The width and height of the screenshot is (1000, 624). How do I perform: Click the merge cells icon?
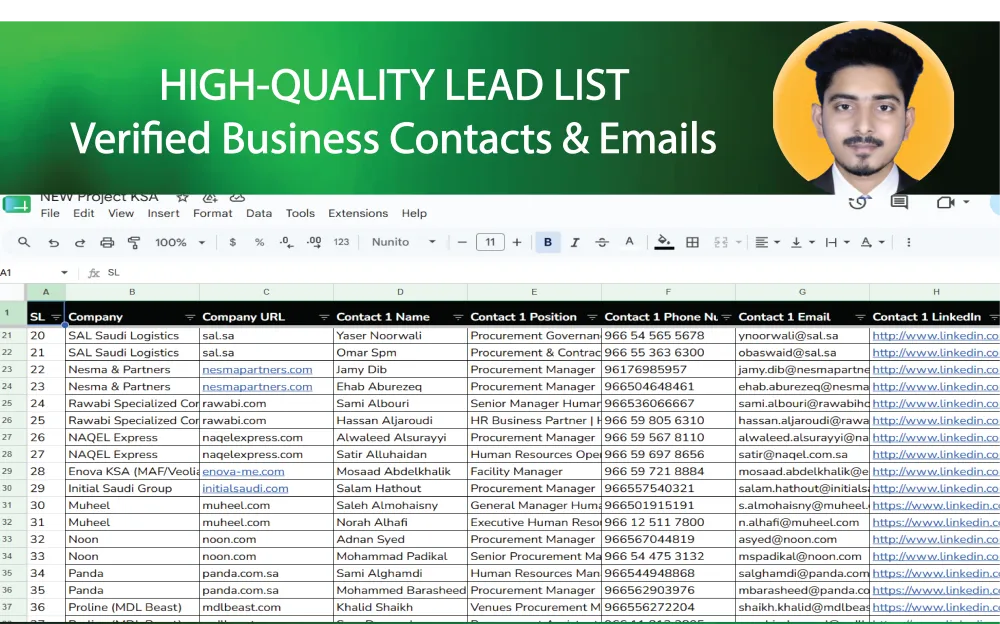coord(721,242)
